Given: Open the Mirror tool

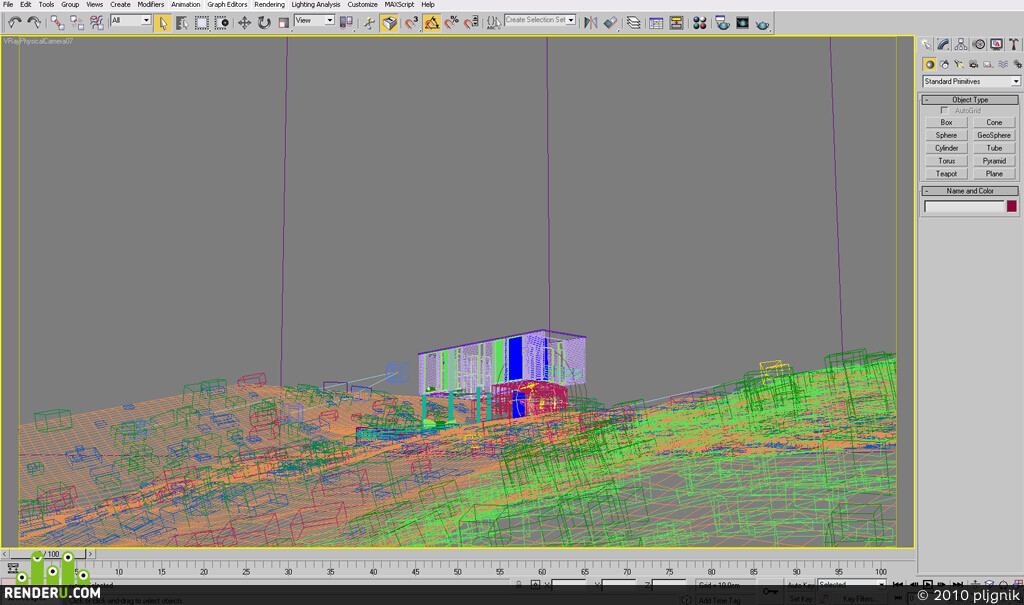Looking at the screenshot, I should (x=590, y=23).
